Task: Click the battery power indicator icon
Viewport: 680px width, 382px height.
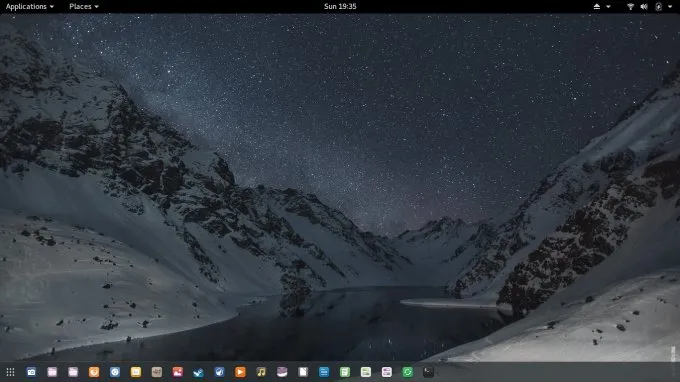Action: pyautogui.click(x=658, y=7)
